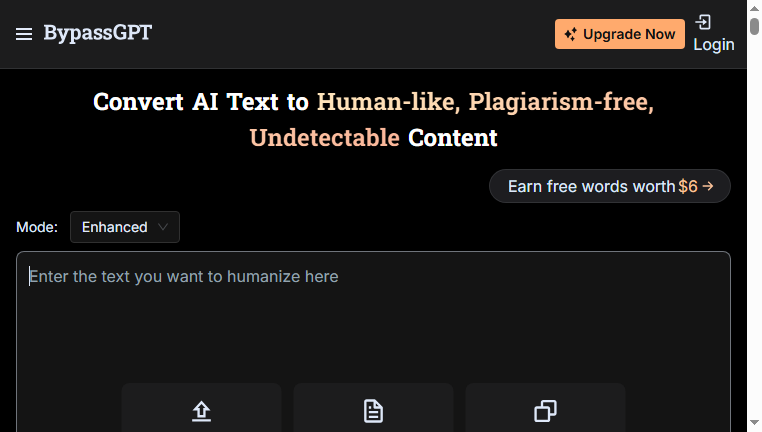Viewport: 762px width, 432px height.
Task: Click the Undetectable headline word
Action: click(x=325, y=138)
